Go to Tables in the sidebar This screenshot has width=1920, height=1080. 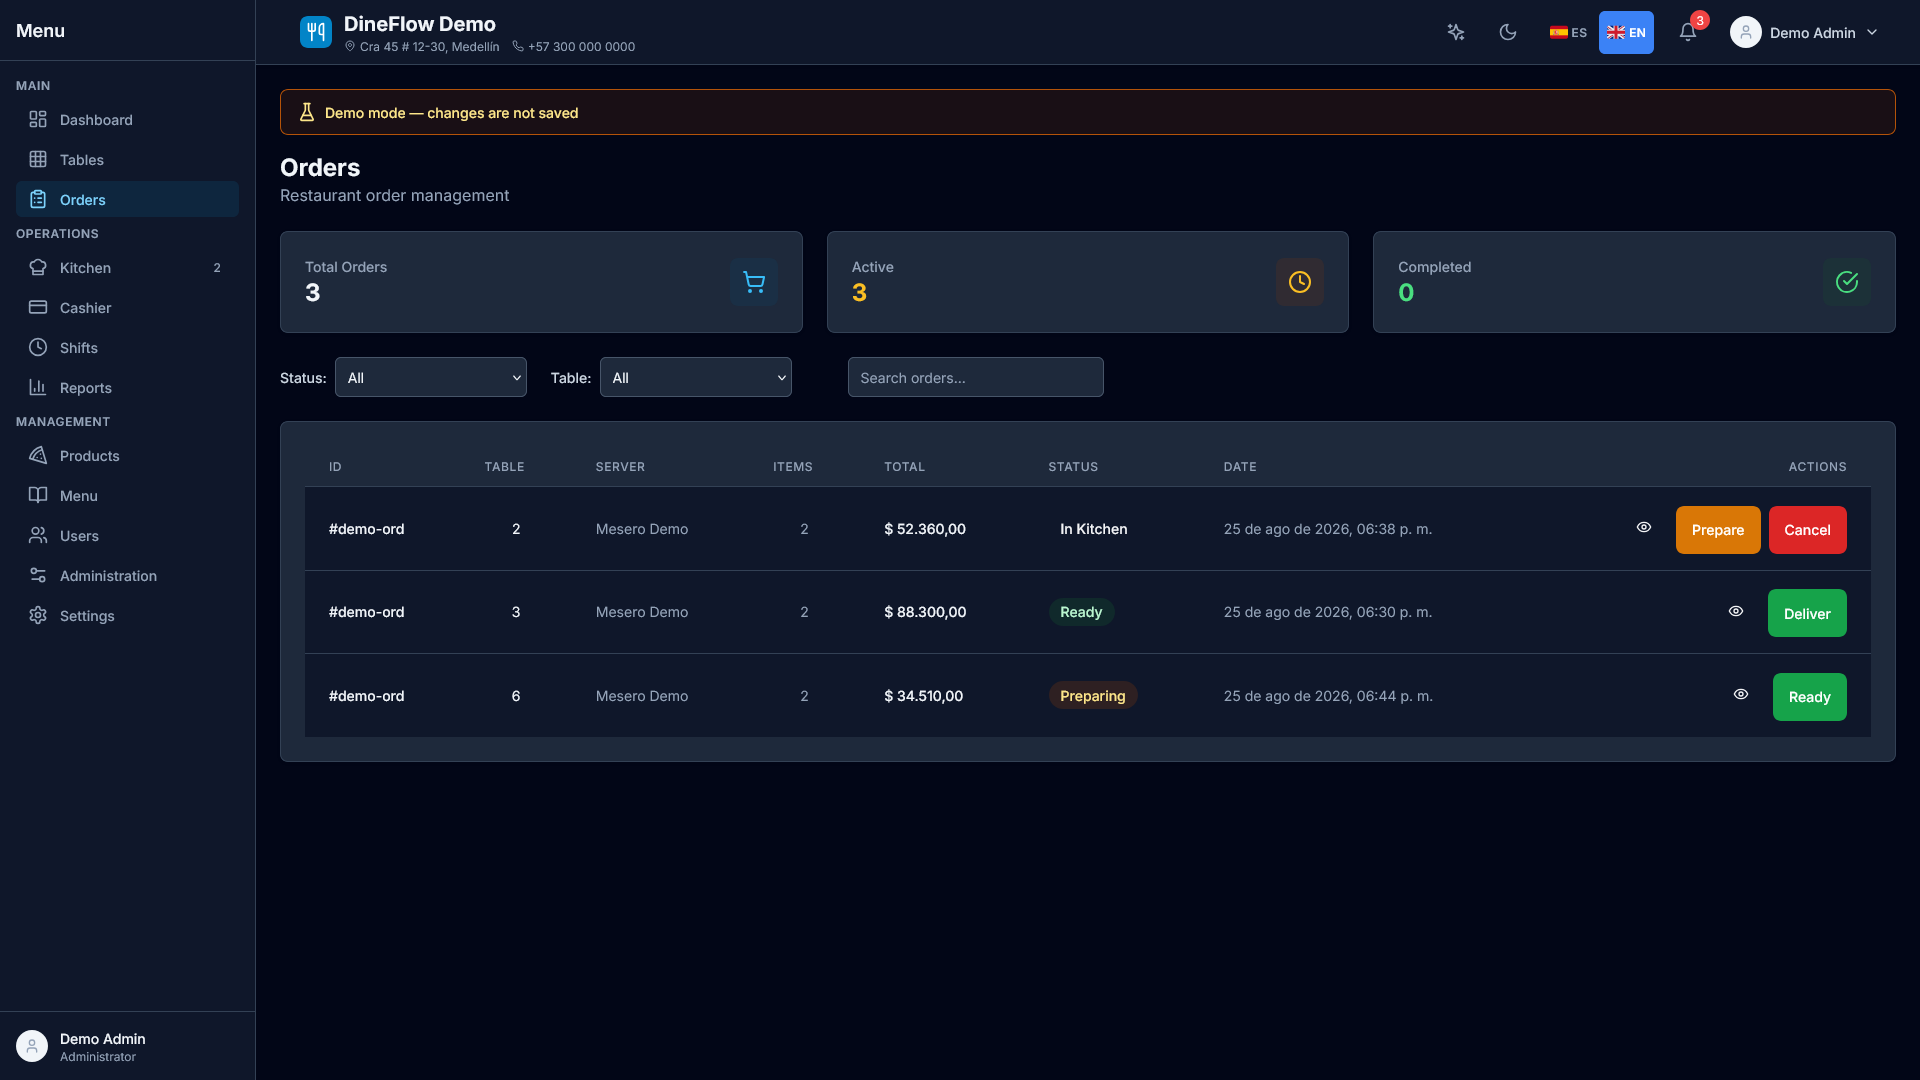[x=127, y=159]
